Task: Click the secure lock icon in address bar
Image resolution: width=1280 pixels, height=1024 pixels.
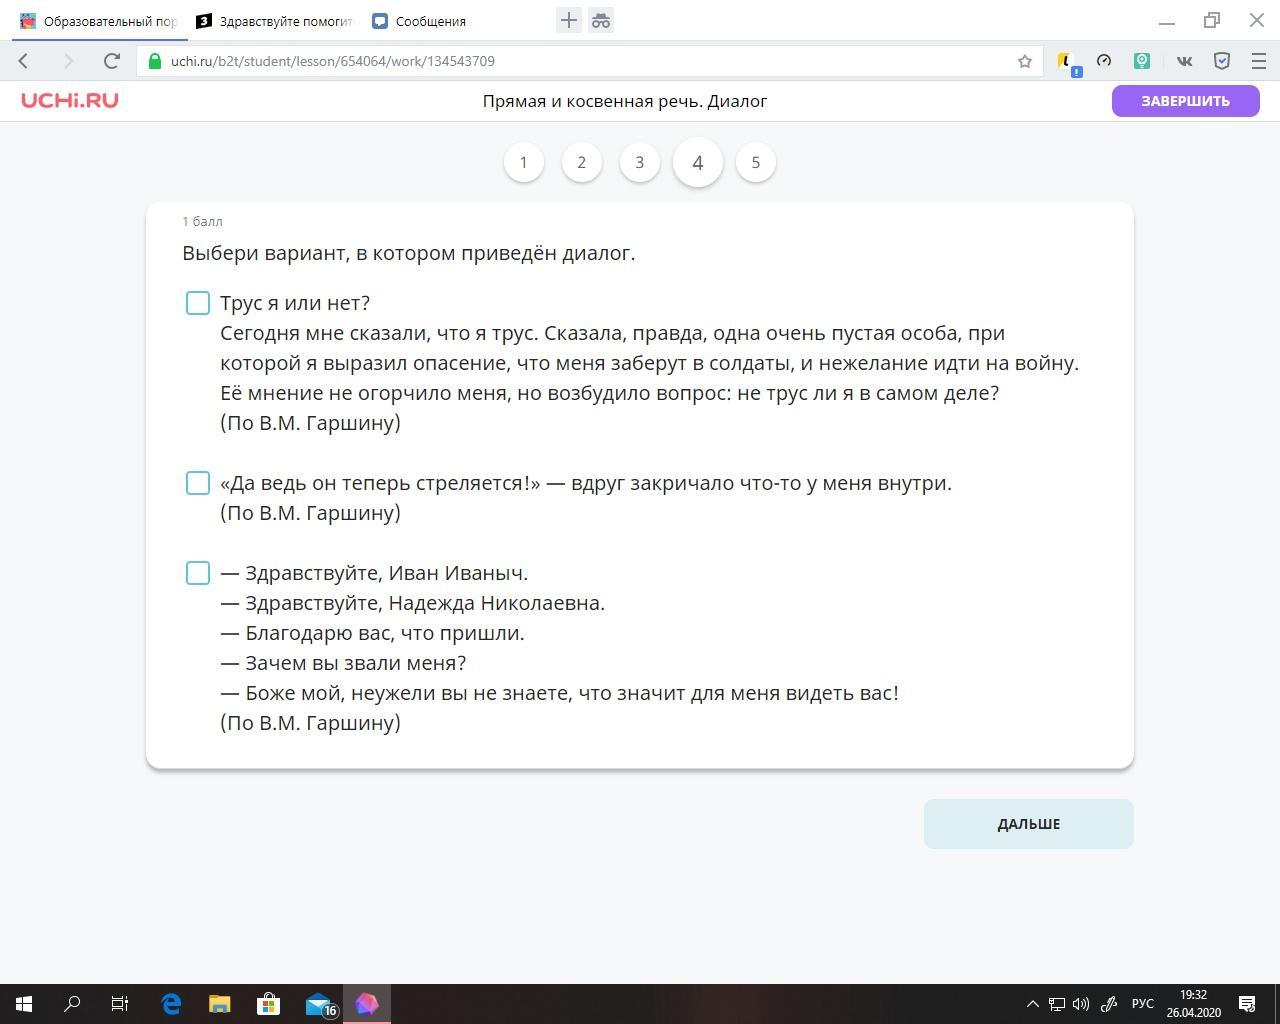Action: 154,61
